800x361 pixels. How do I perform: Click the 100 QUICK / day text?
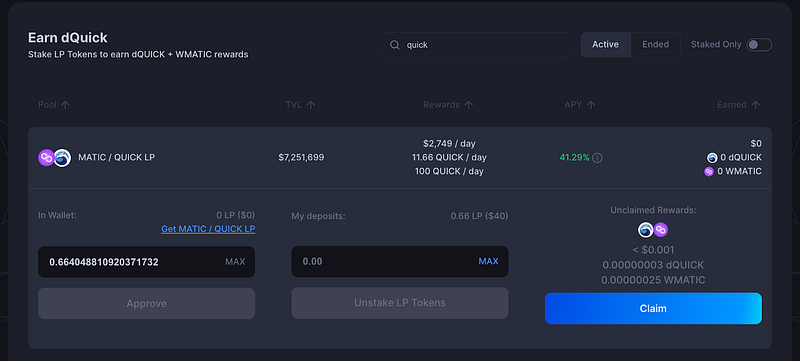(449, 171)
